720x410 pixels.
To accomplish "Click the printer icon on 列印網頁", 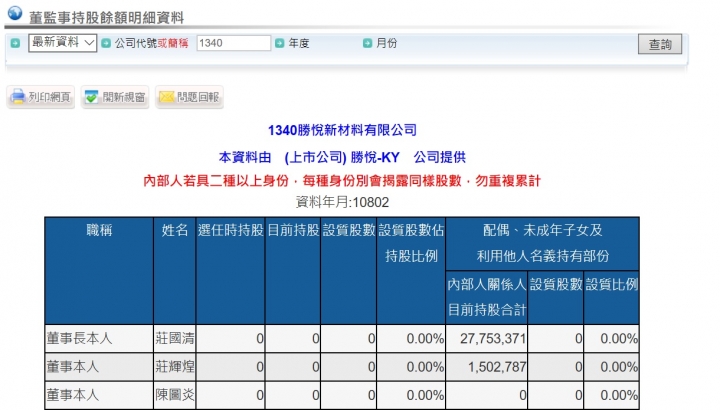I will 18,97.
